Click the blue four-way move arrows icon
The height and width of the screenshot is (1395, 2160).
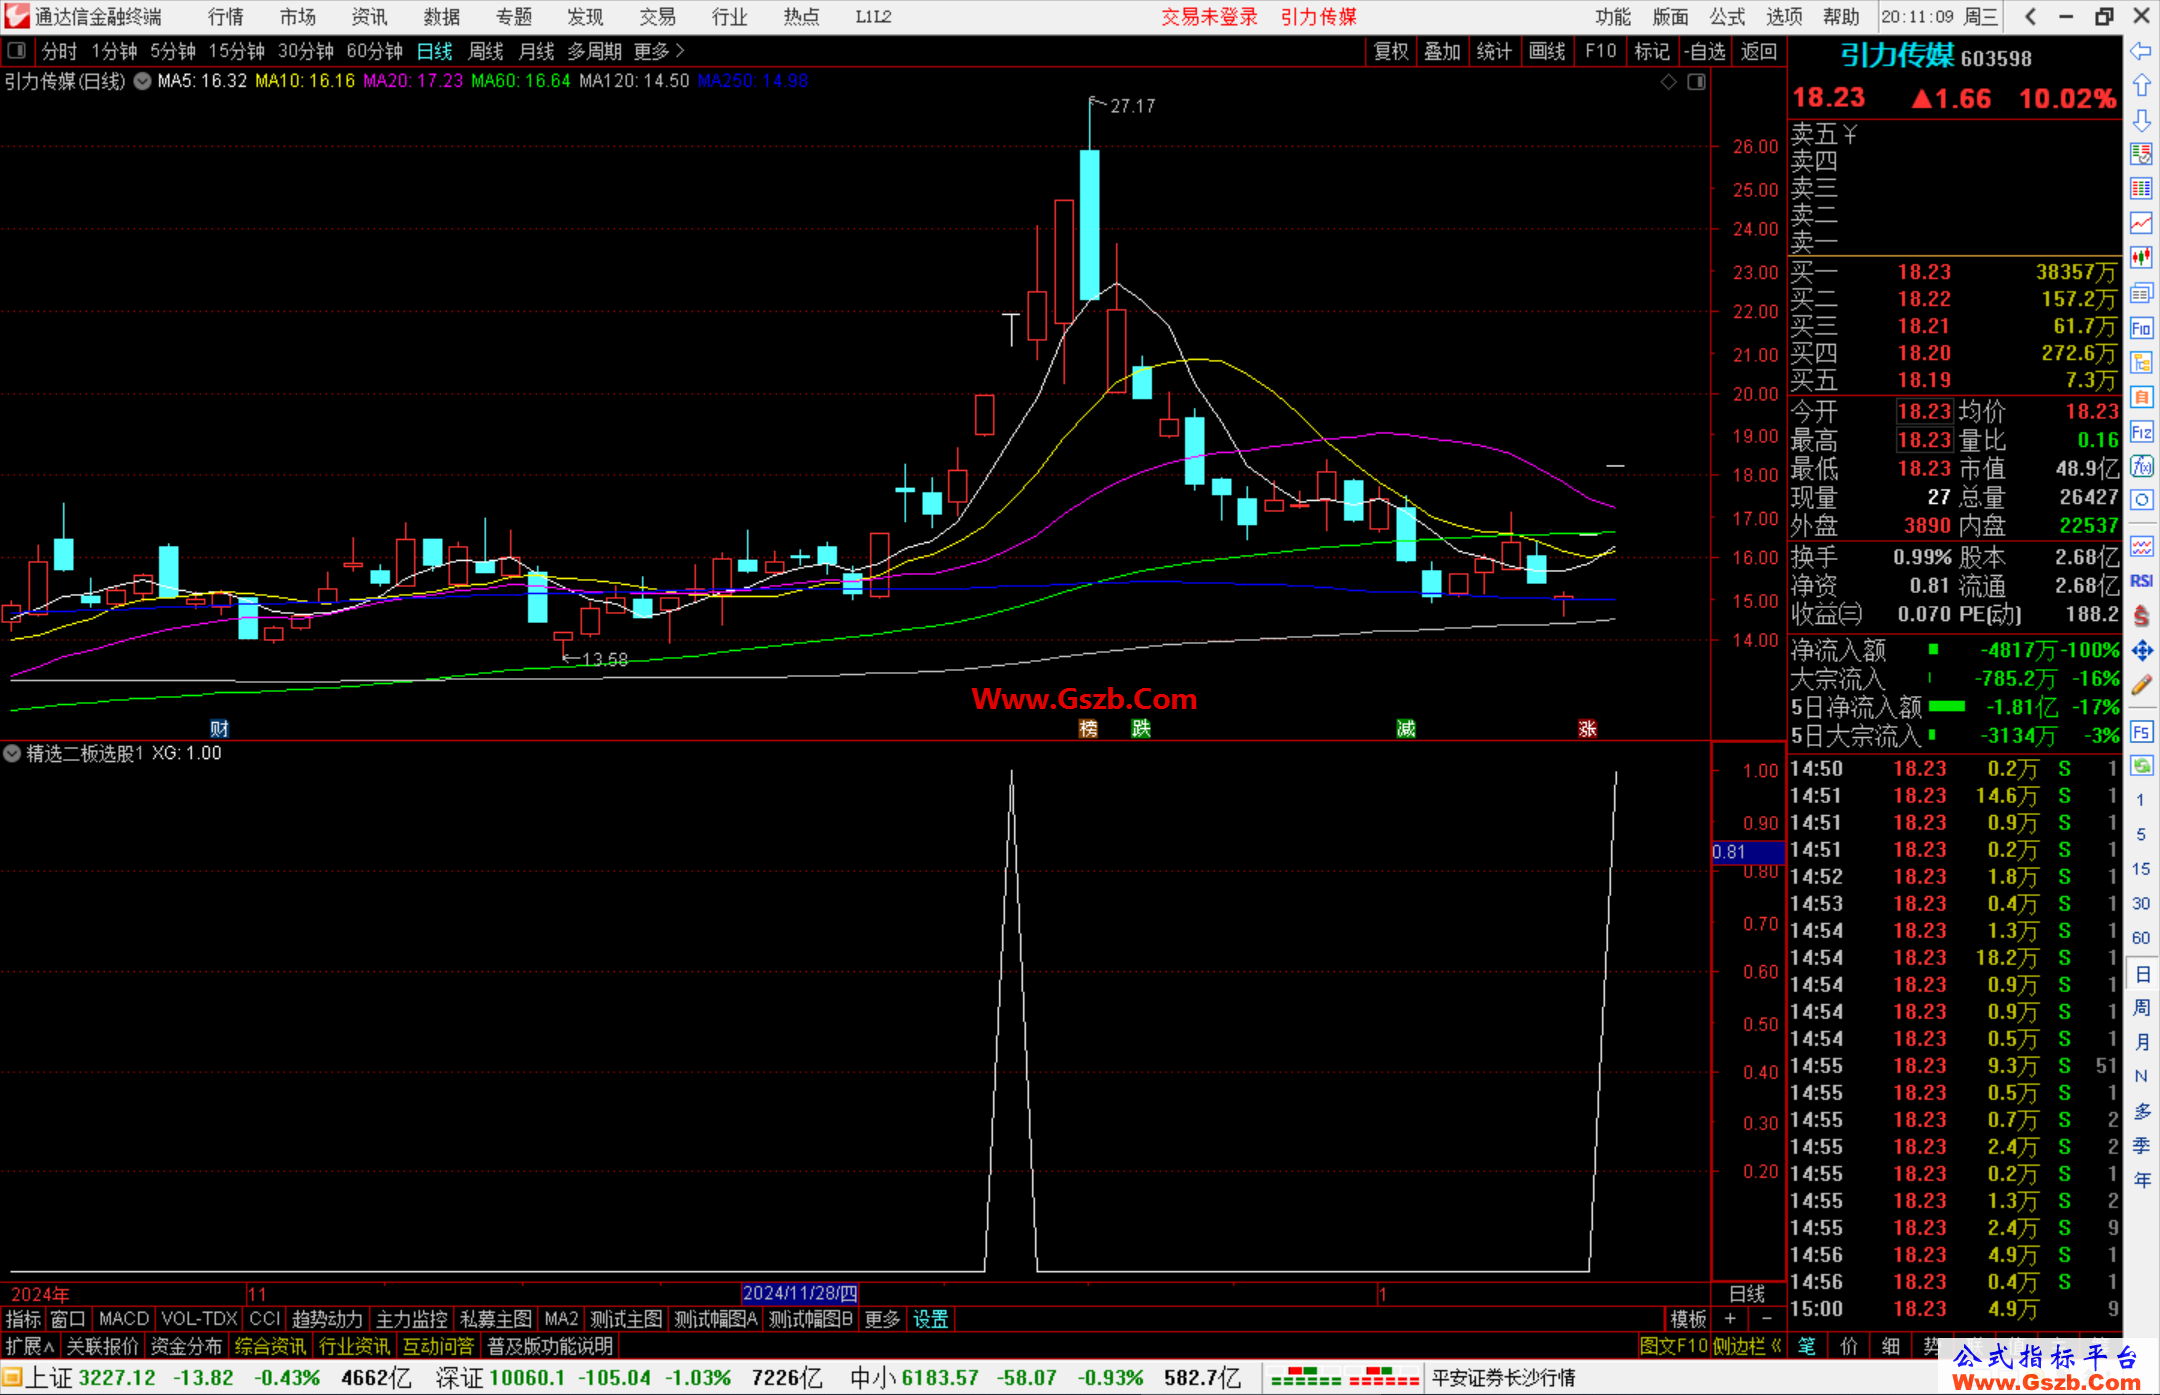point(2141,650)
